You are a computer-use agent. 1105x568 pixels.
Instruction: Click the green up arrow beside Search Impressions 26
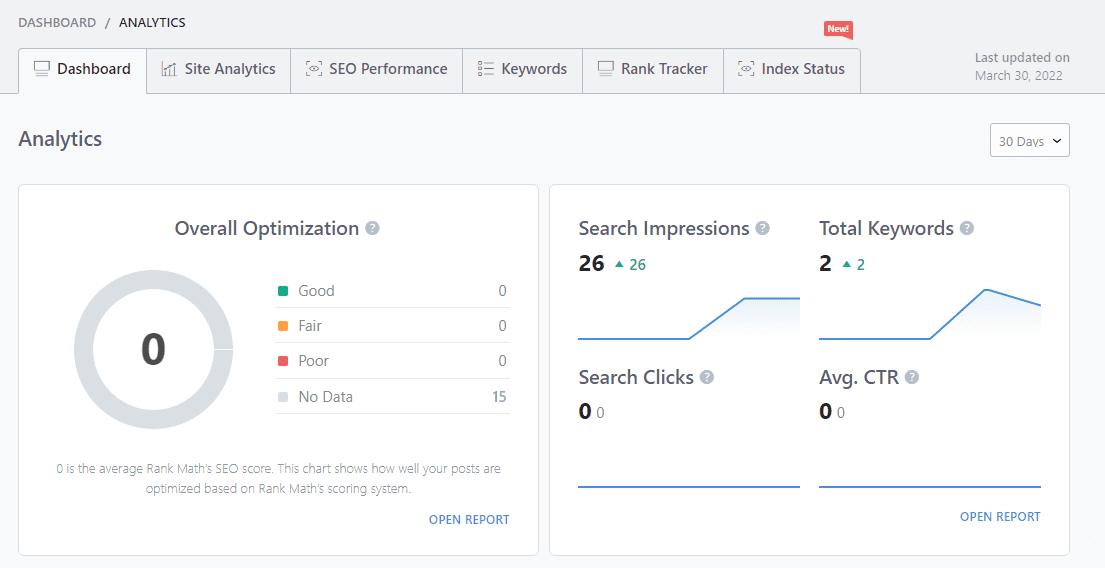(619, 264)
